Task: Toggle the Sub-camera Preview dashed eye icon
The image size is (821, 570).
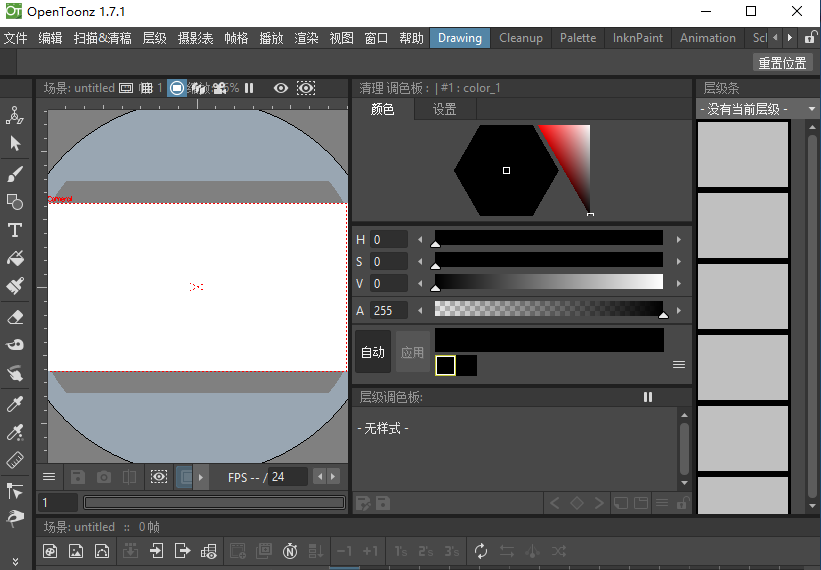Action: (306, 88)
